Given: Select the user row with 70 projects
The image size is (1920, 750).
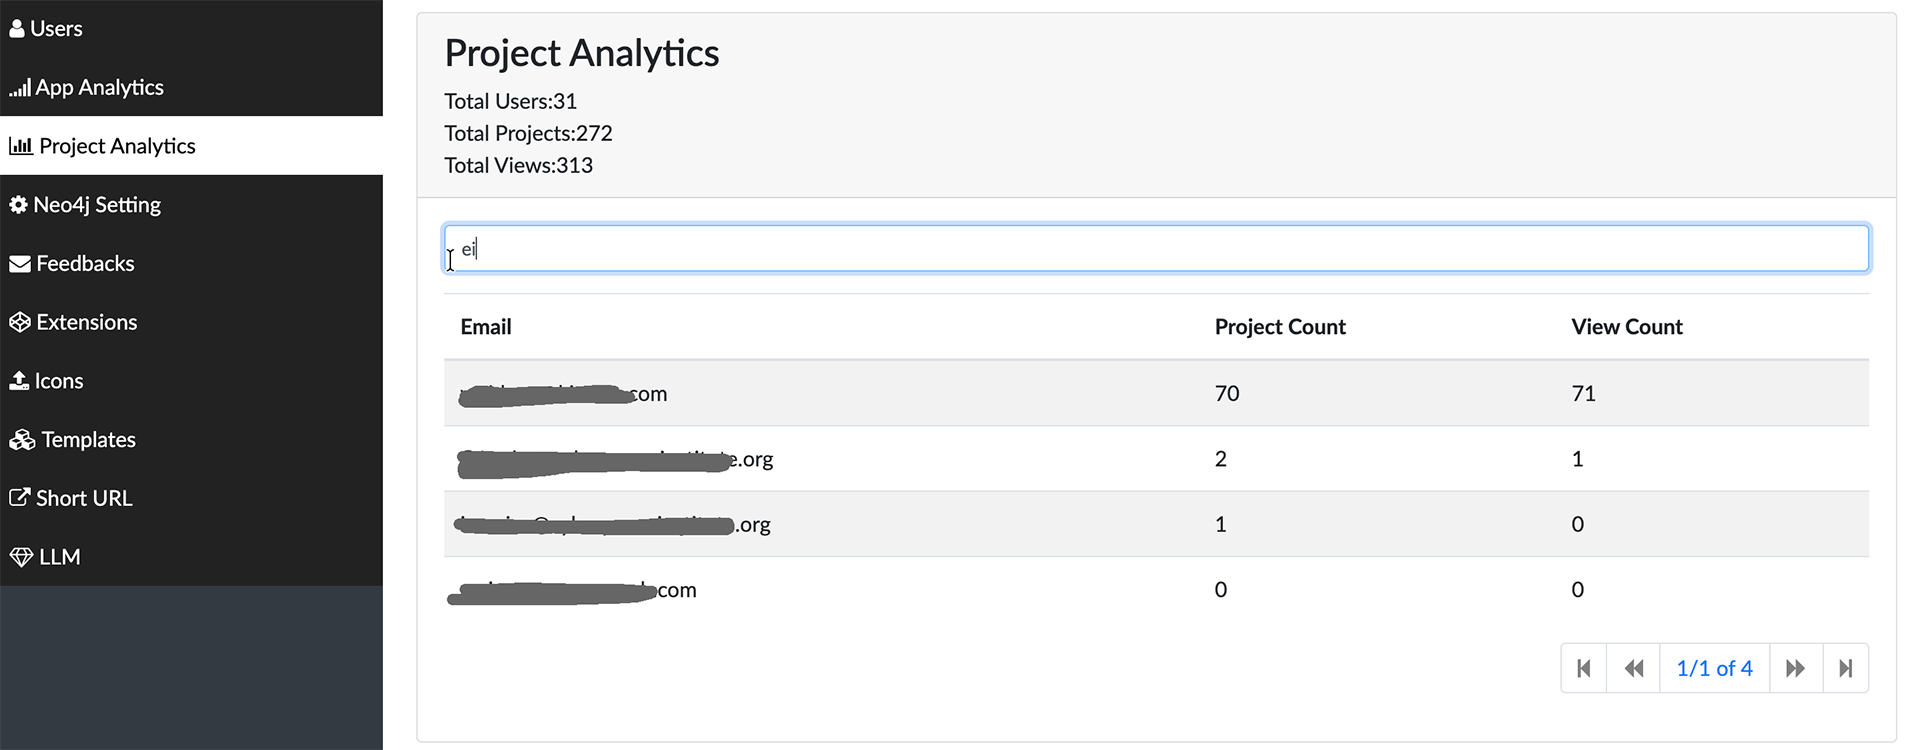Looking at the screenshot, I should point(900,393).
